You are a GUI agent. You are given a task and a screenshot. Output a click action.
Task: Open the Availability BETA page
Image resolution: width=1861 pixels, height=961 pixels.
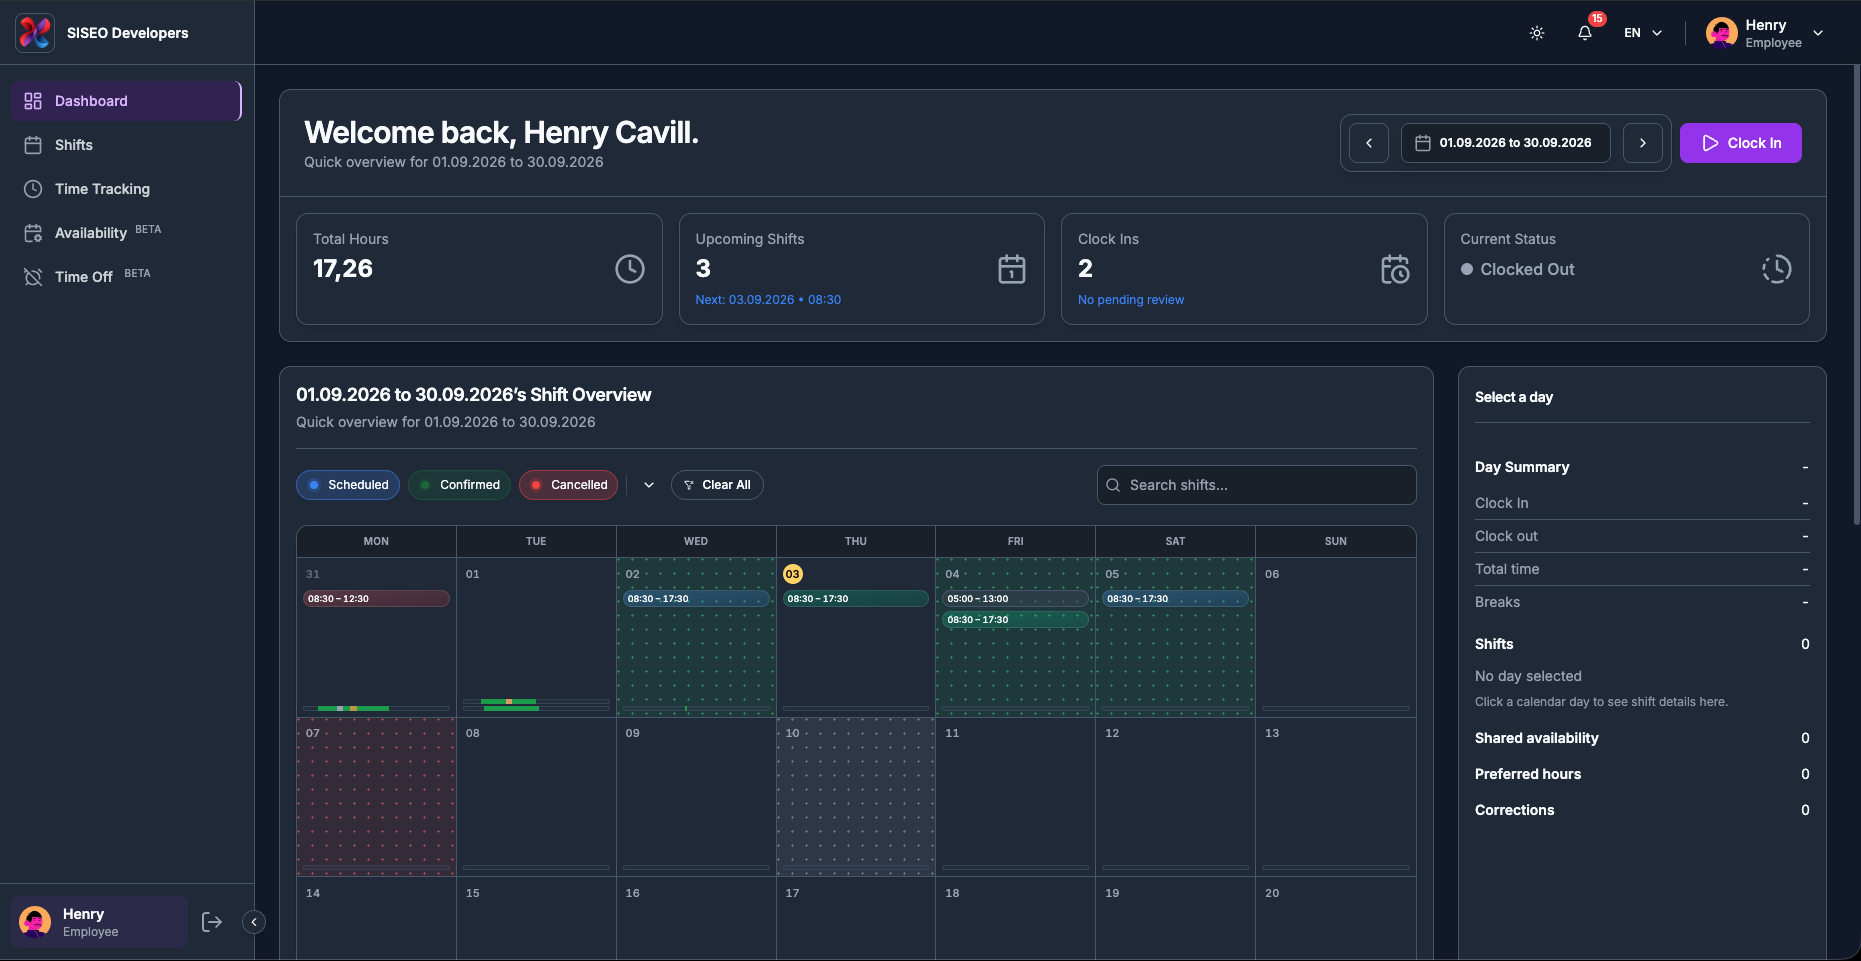(126, 233)
